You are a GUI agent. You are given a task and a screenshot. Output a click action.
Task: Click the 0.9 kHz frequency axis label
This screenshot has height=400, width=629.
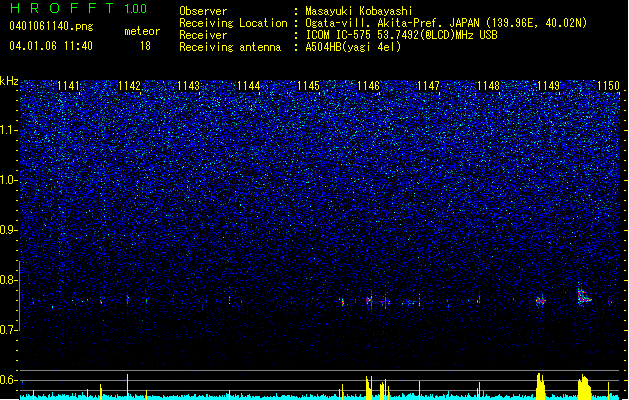[9, 230]
